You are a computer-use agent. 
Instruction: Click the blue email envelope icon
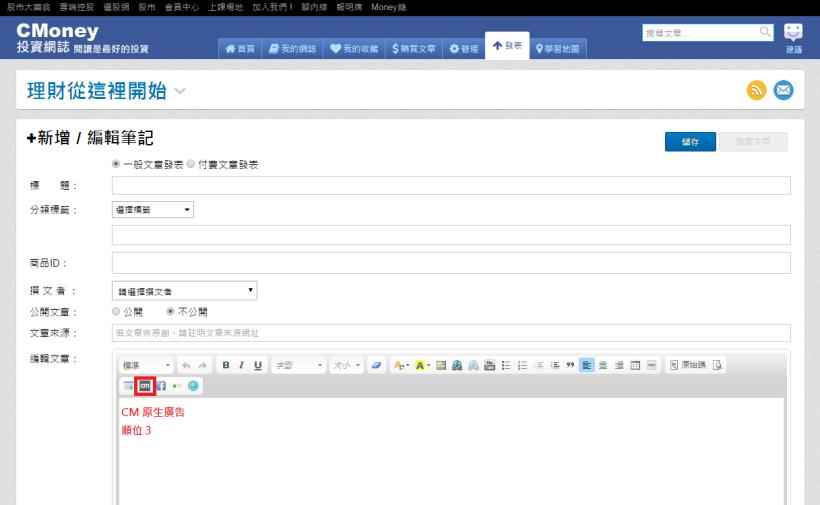point(783,90)
